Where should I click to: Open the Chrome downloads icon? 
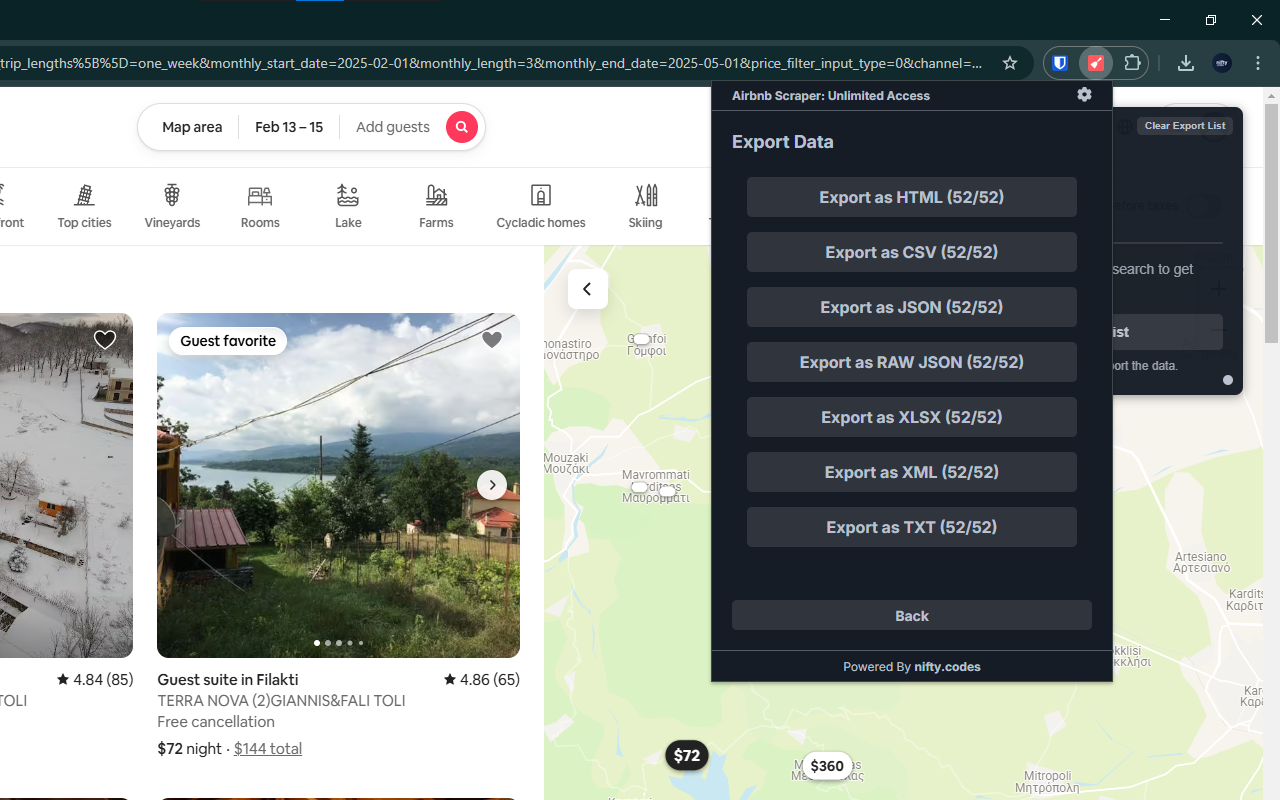click(x=1185, y=62)
